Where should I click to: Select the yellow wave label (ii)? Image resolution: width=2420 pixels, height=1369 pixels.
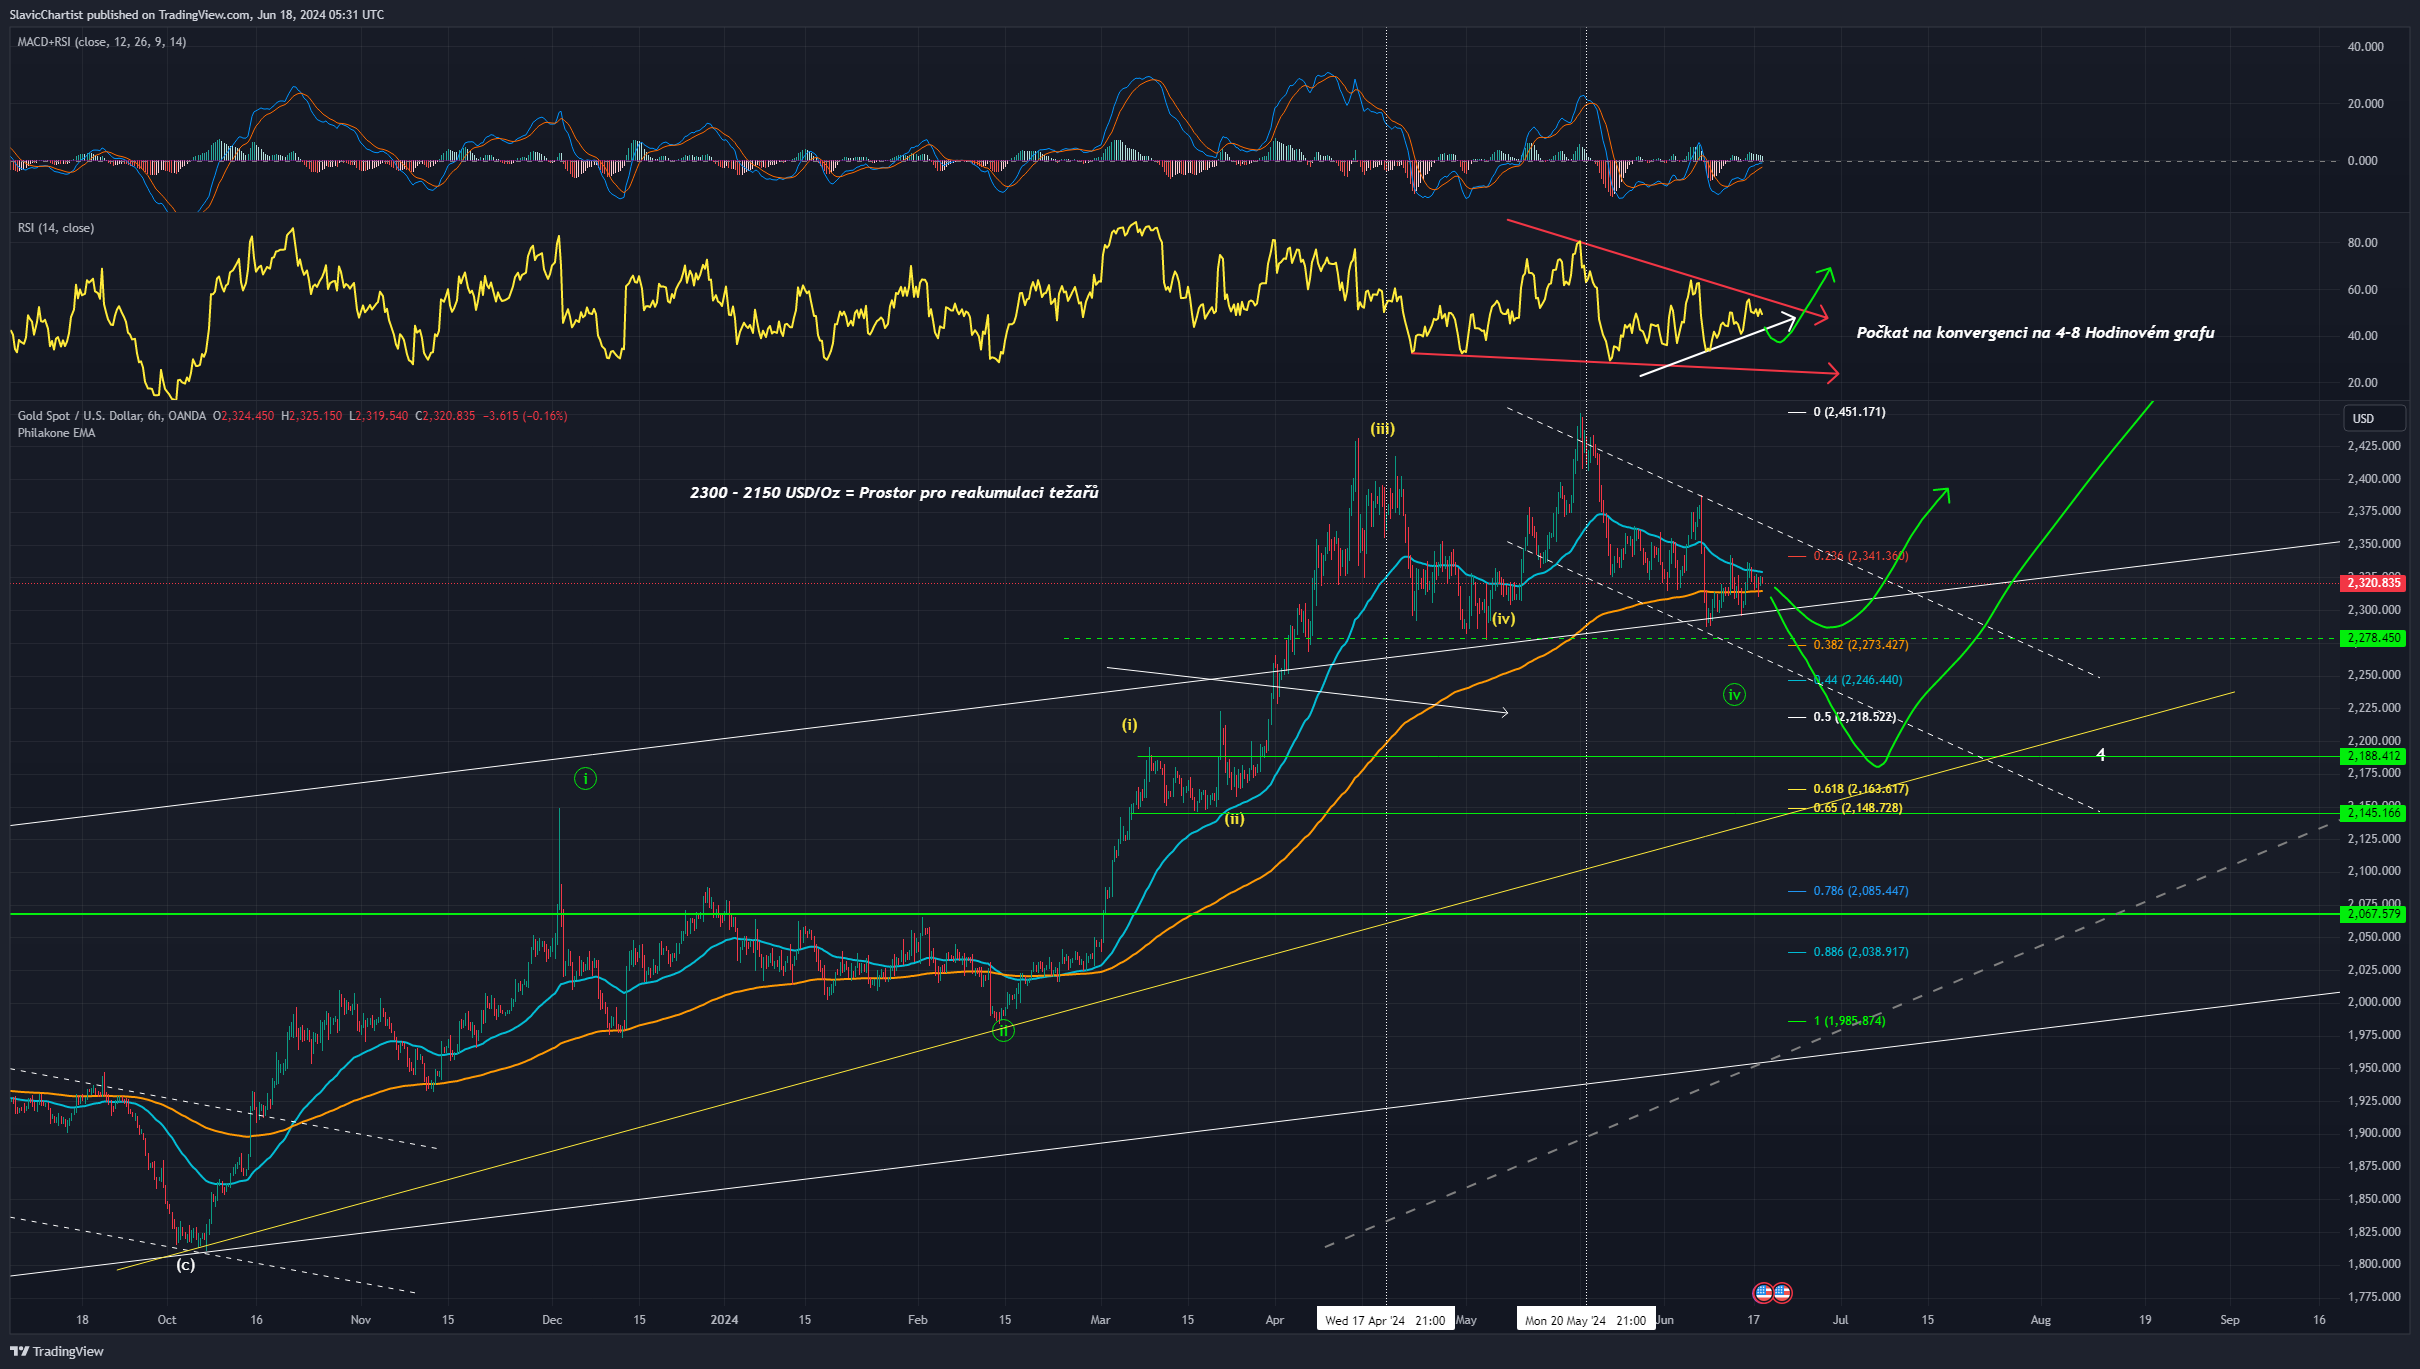[1235, 819]
